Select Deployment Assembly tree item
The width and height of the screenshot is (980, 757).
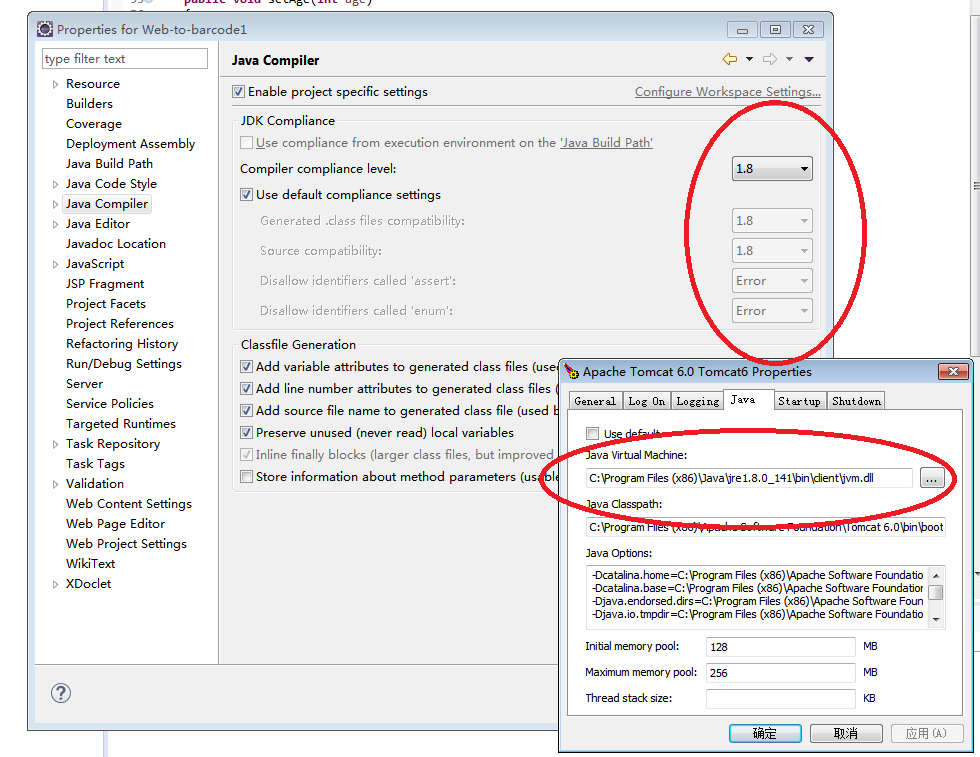(131, 144)
